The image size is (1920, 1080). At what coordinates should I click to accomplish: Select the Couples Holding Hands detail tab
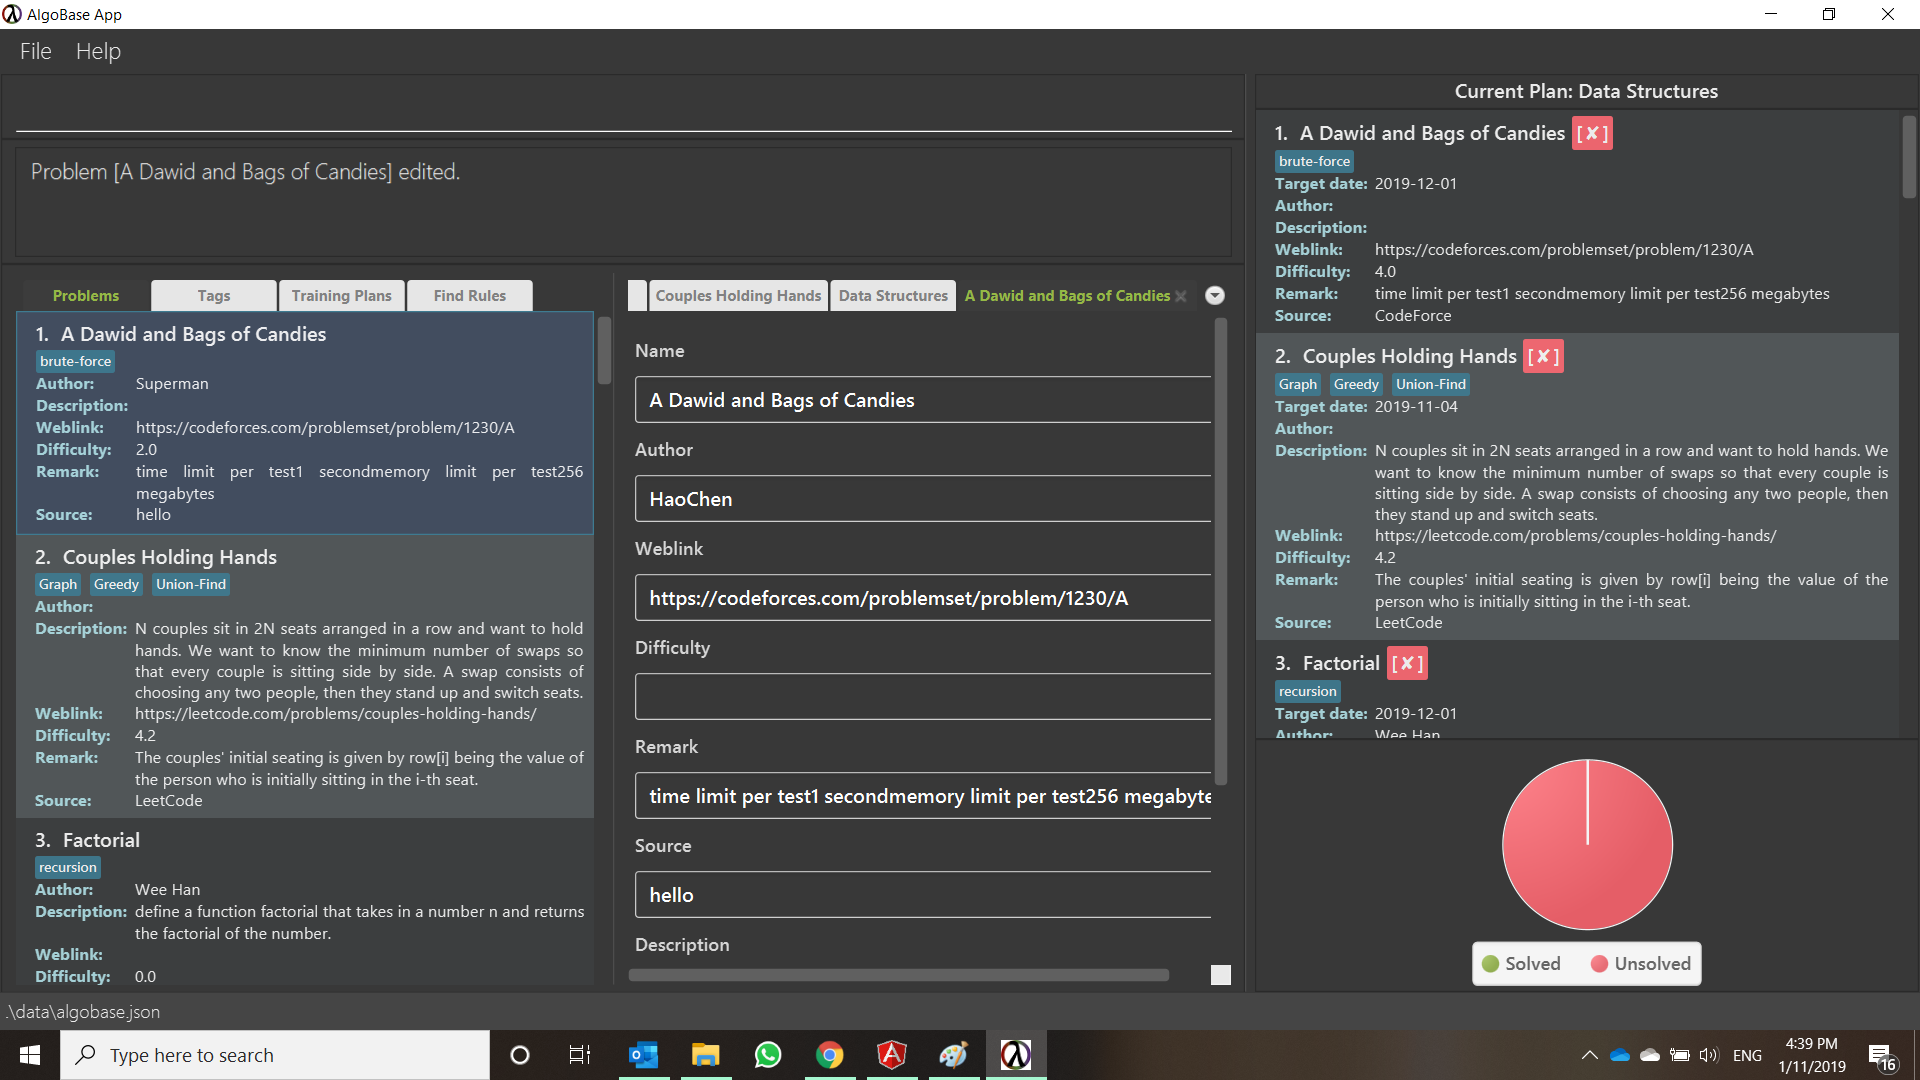click(x=738, y=296)
